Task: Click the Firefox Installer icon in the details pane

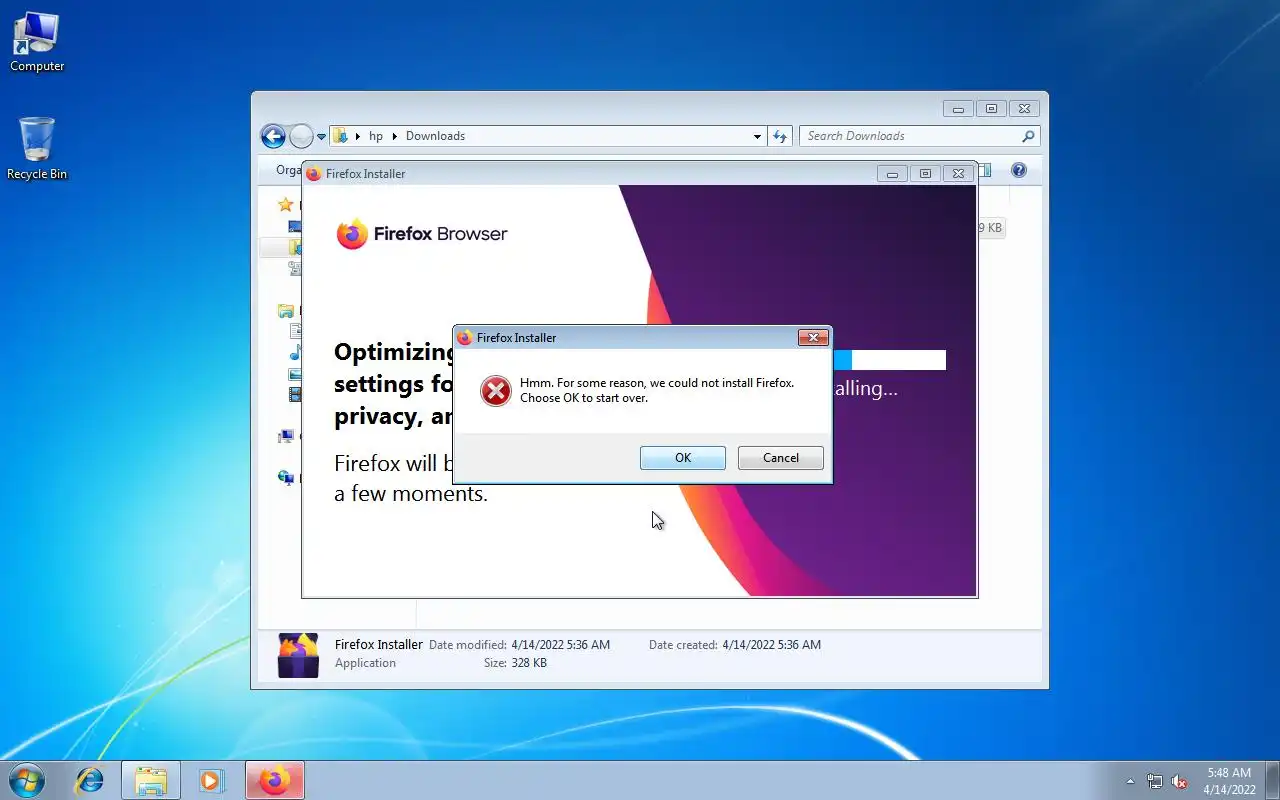Action: click(x=298, y=655)
